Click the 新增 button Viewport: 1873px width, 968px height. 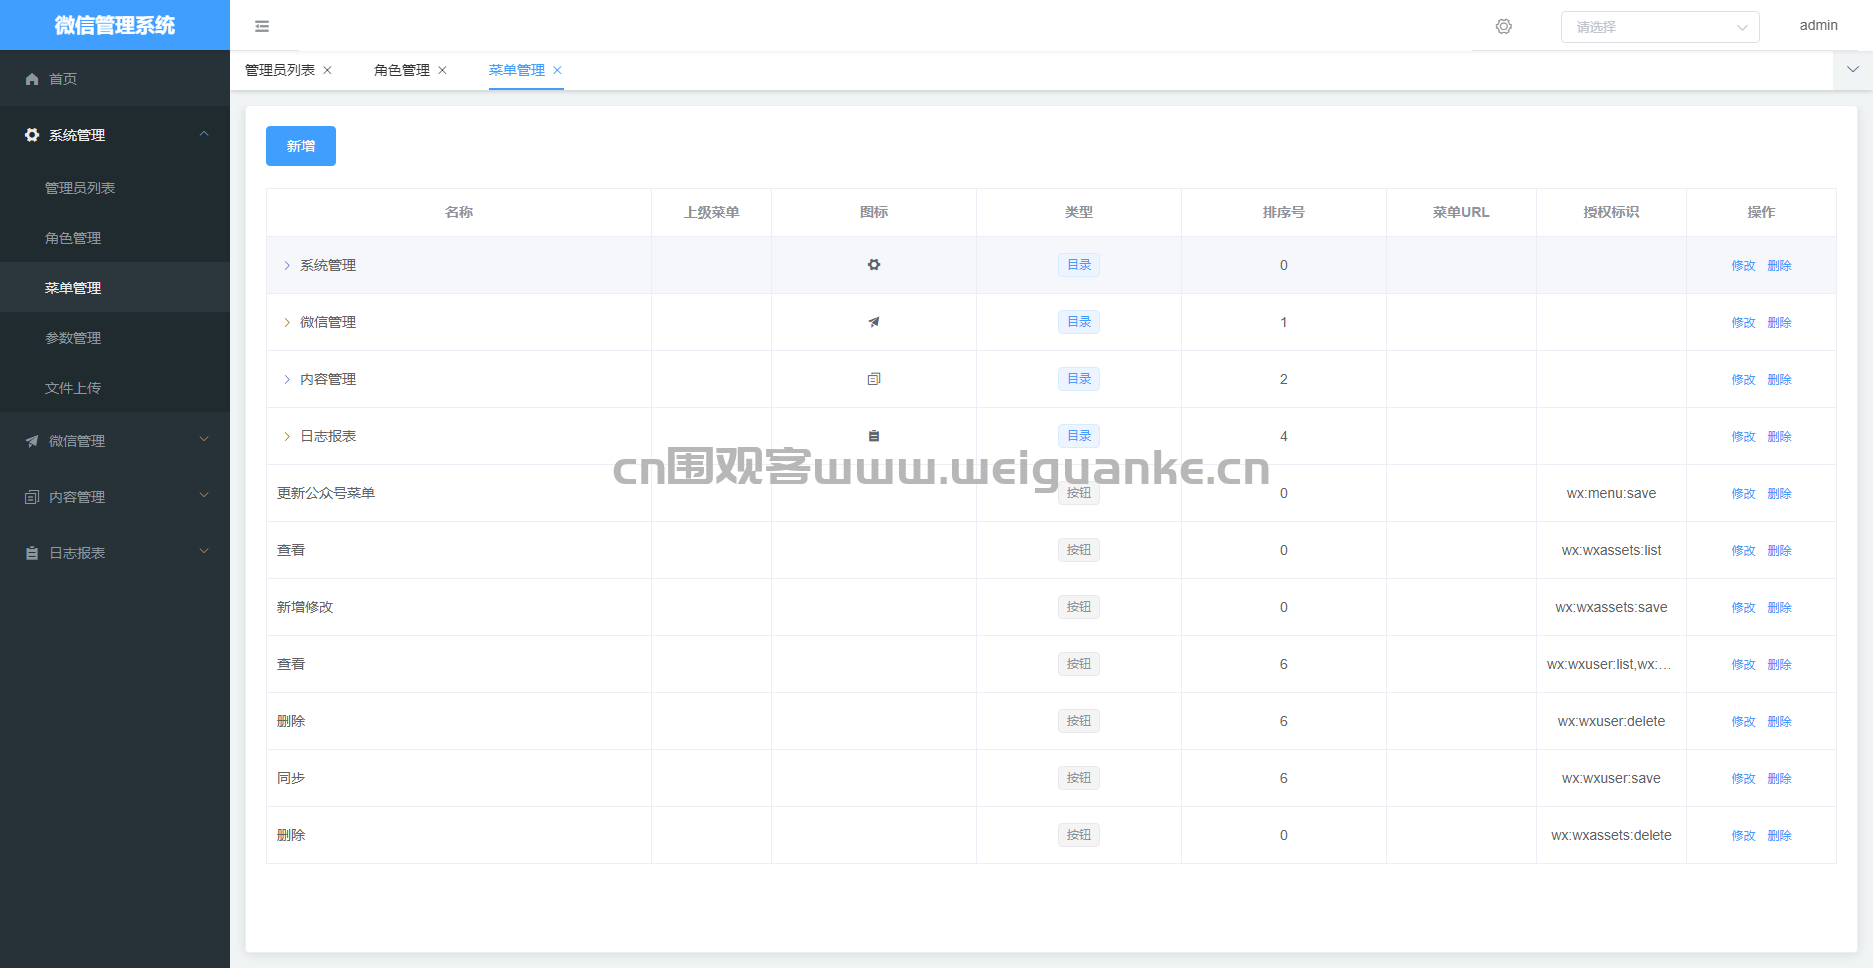(301, 146)
